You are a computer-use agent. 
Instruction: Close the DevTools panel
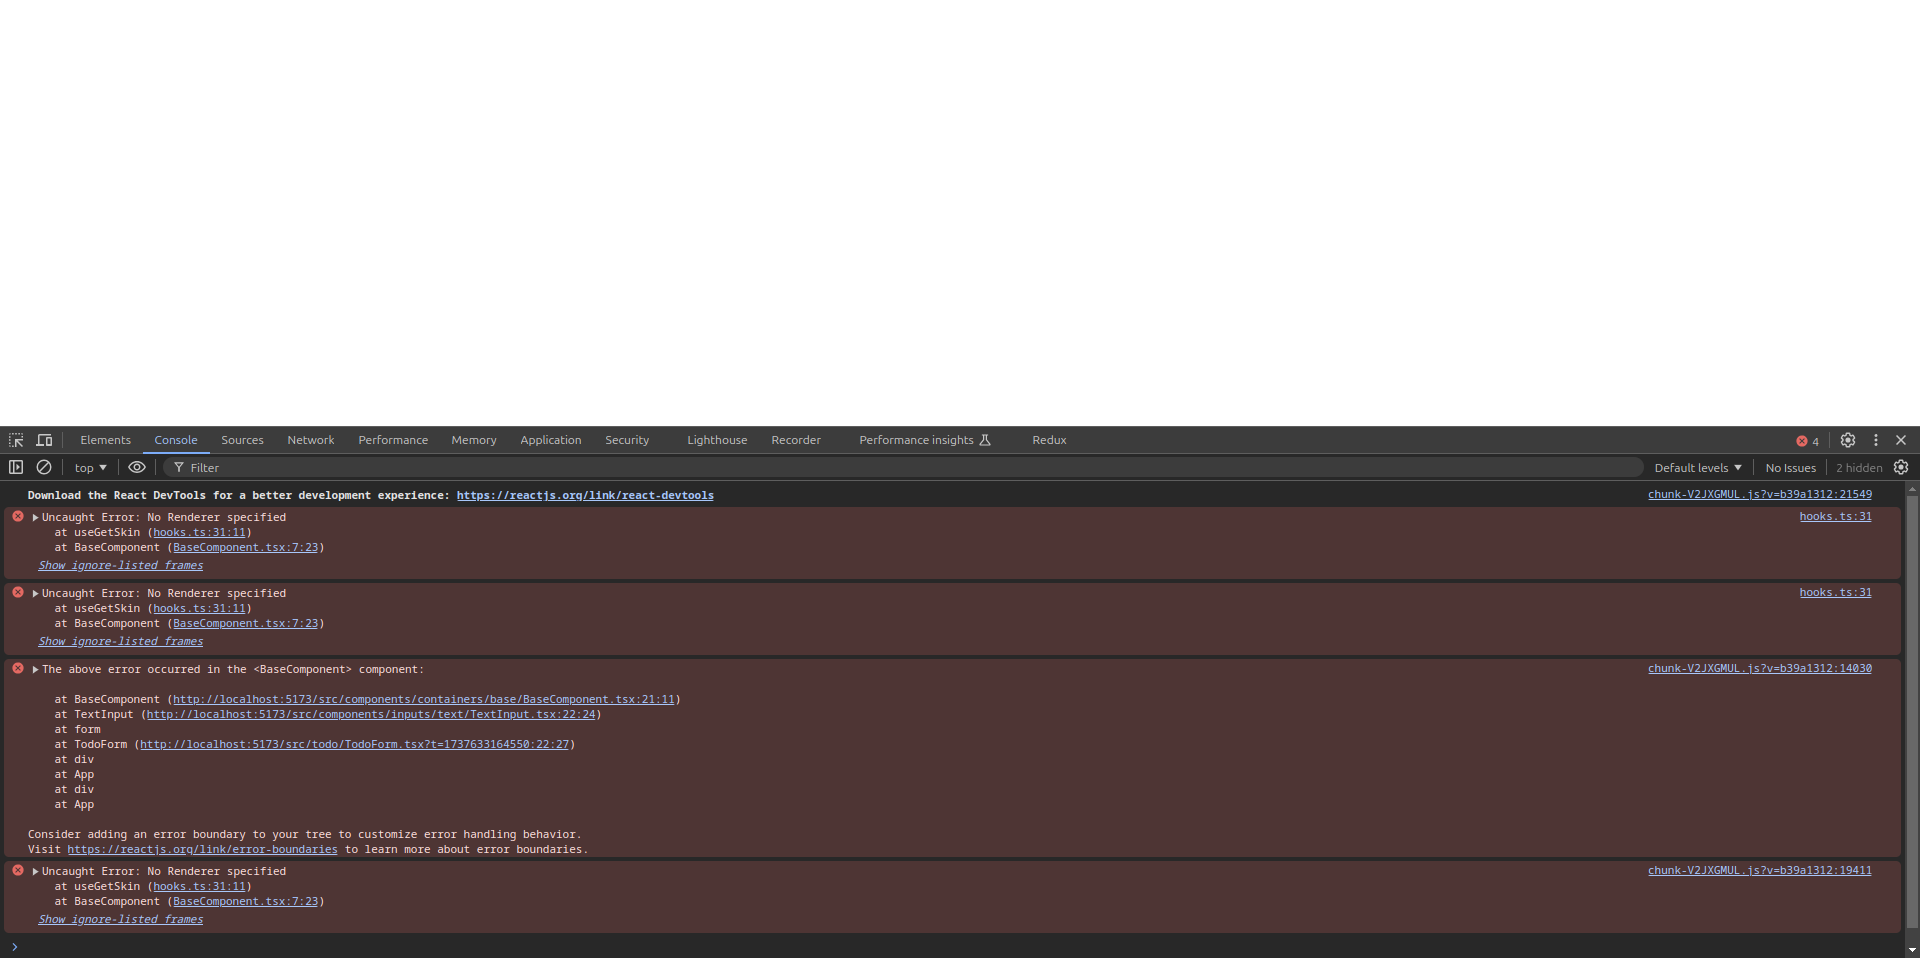(1901, 440)
